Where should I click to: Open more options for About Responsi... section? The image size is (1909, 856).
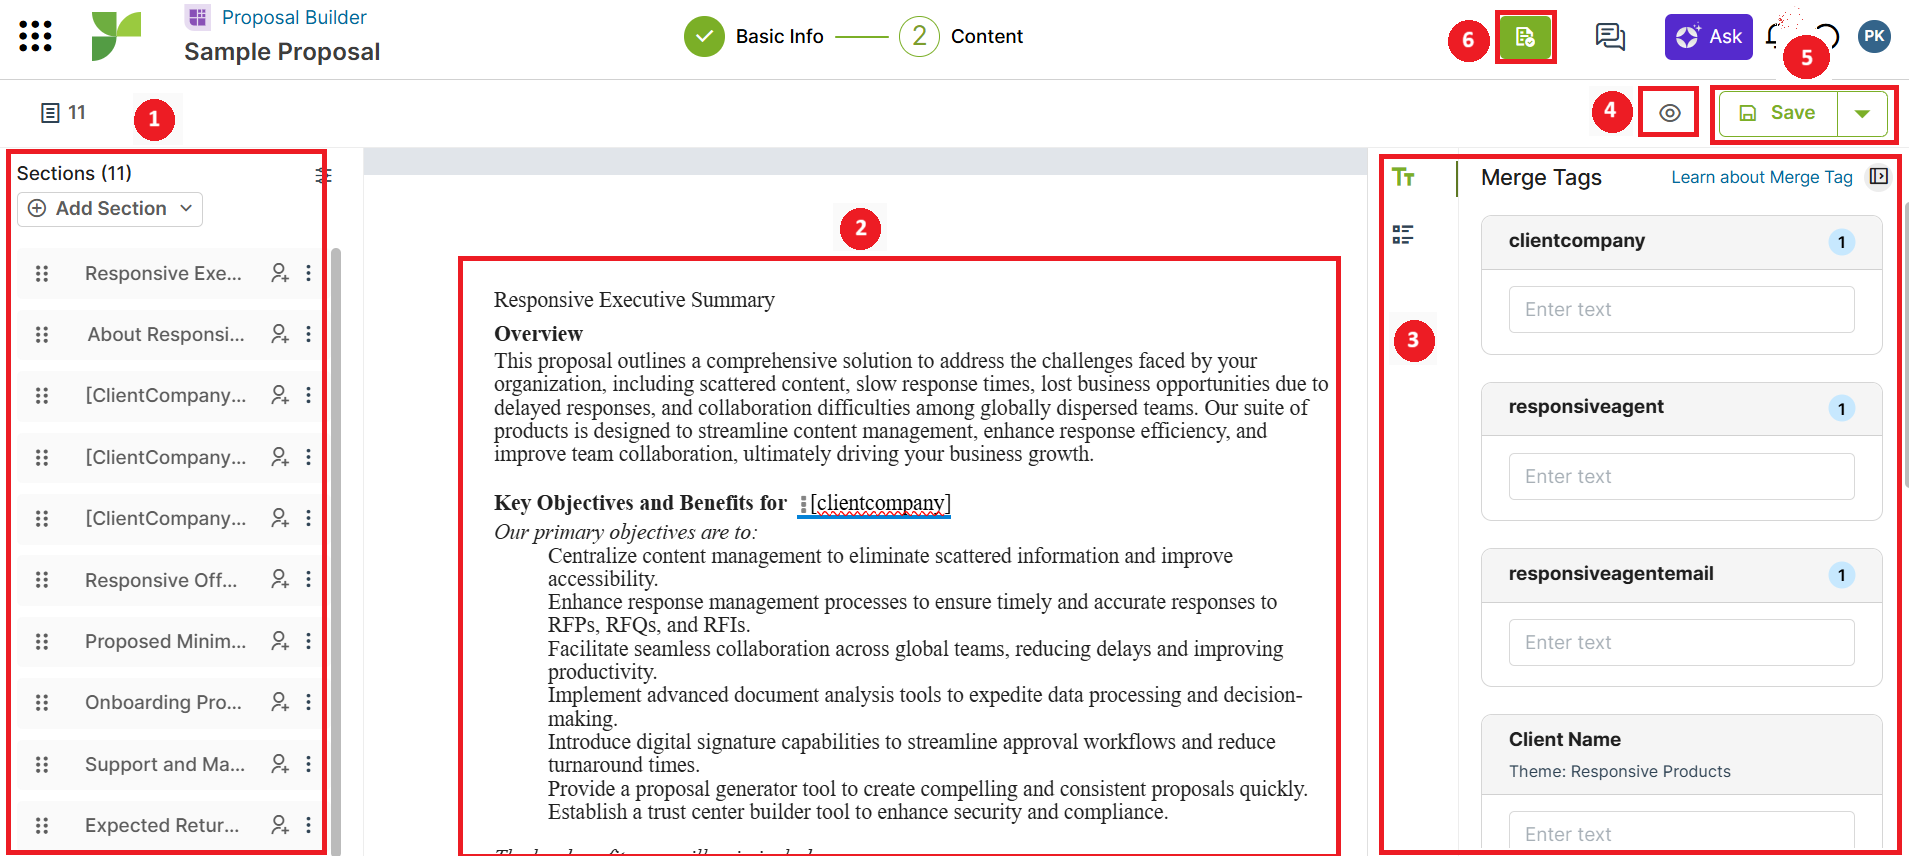tap(308, 334)
